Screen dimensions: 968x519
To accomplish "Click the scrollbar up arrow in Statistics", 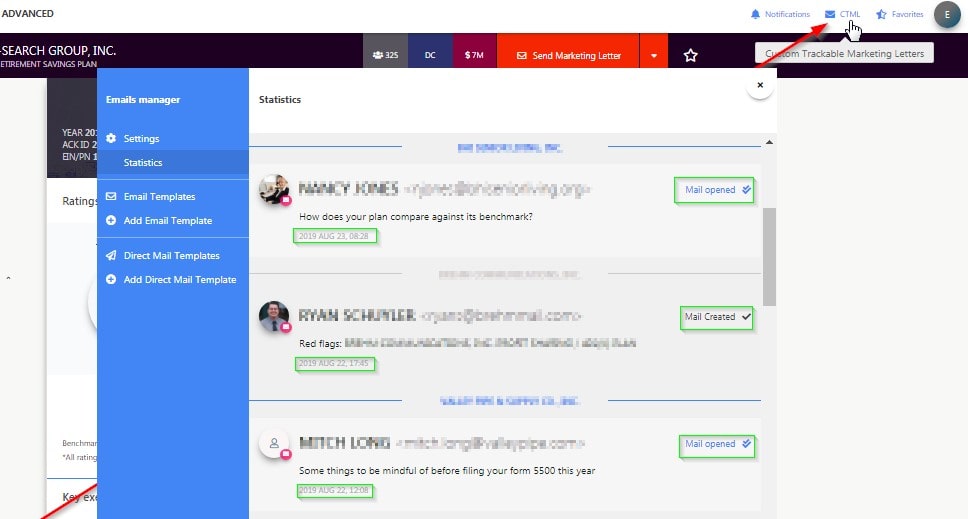I will click(769, 142).
